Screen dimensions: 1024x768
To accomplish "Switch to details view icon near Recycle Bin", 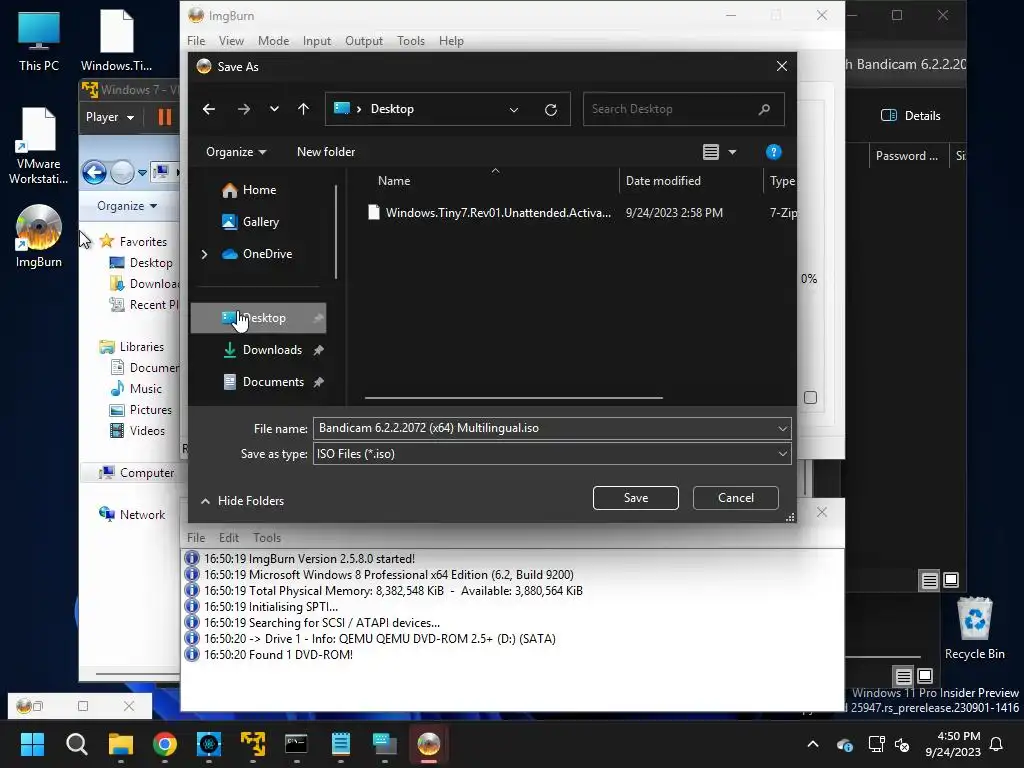I will [903, 676].
